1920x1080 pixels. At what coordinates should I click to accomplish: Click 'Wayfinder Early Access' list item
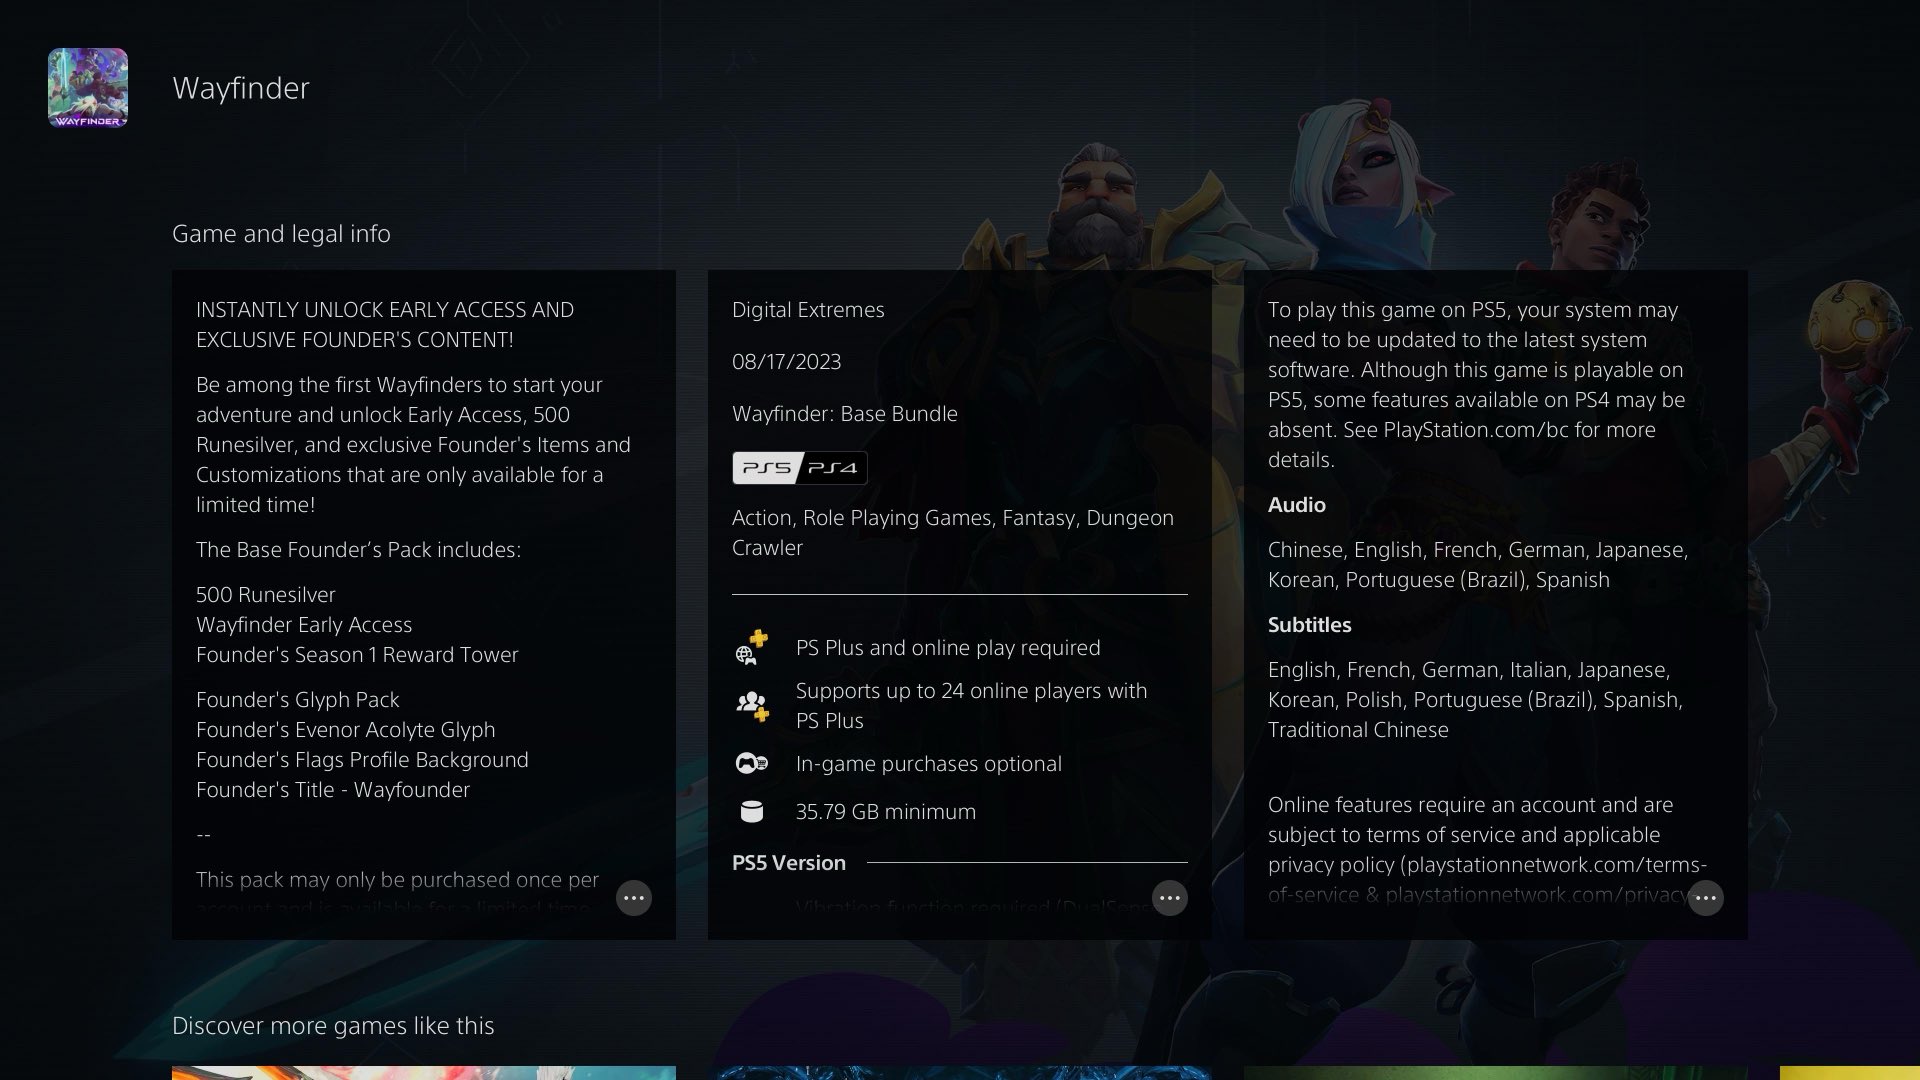tap(304, 625)
